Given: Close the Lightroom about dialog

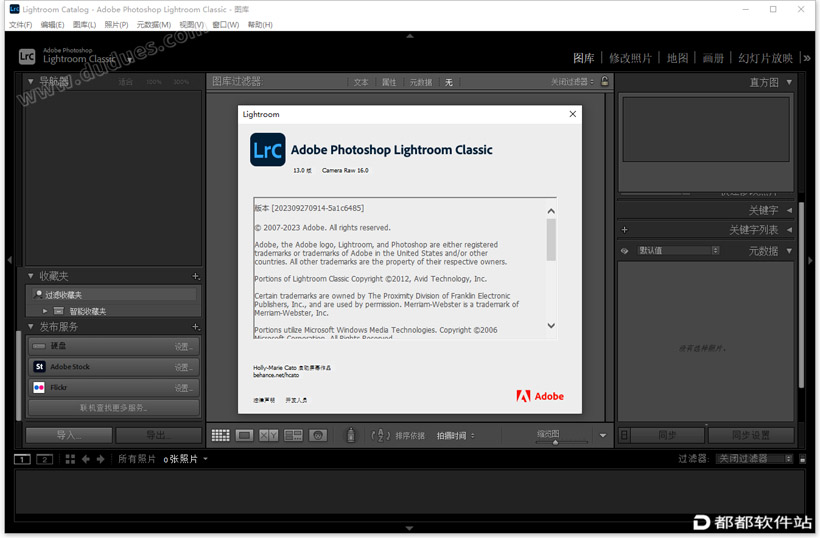Looking at the screenshot, I should 573,114.
